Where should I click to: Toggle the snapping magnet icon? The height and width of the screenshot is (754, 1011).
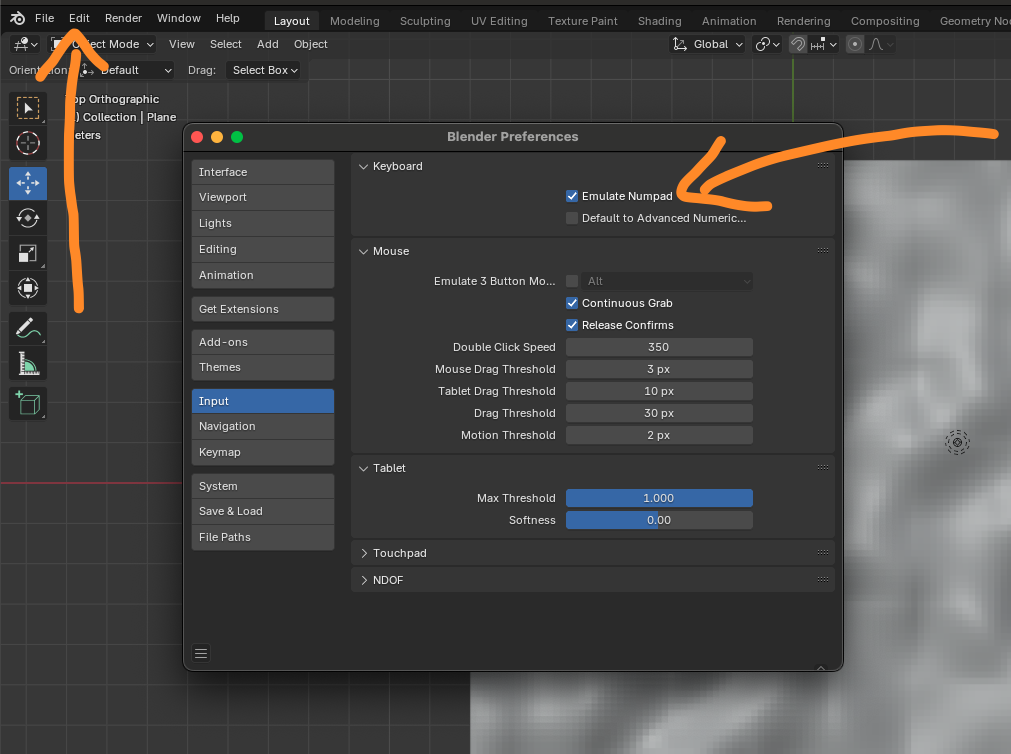pos(798,44)
